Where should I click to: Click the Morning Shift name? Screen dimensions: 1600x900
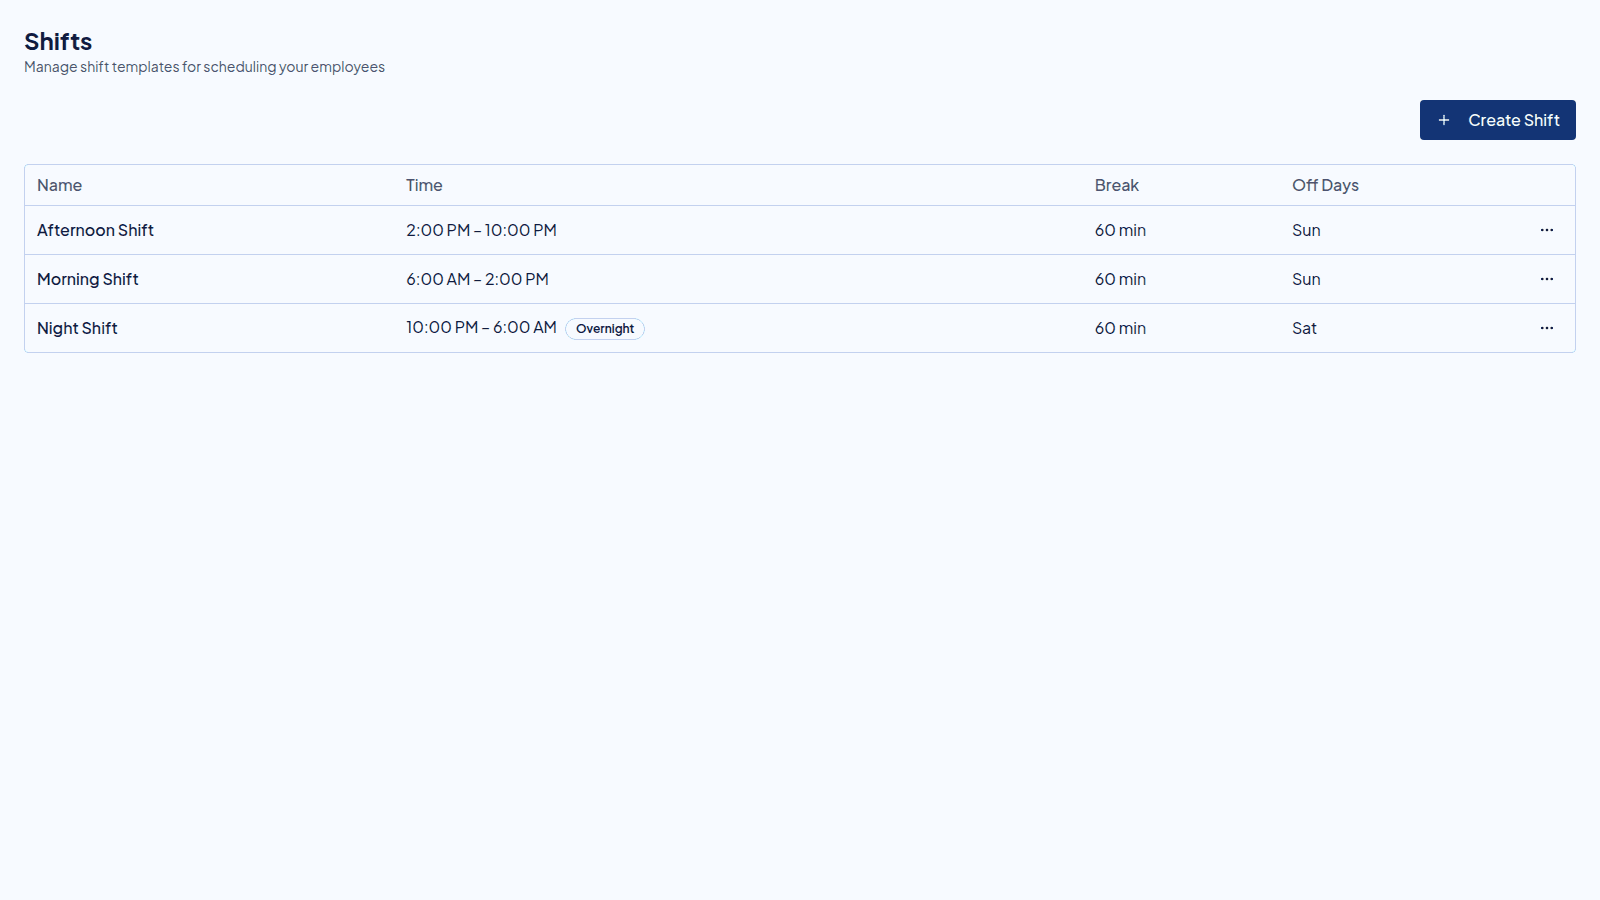[88, 279]
